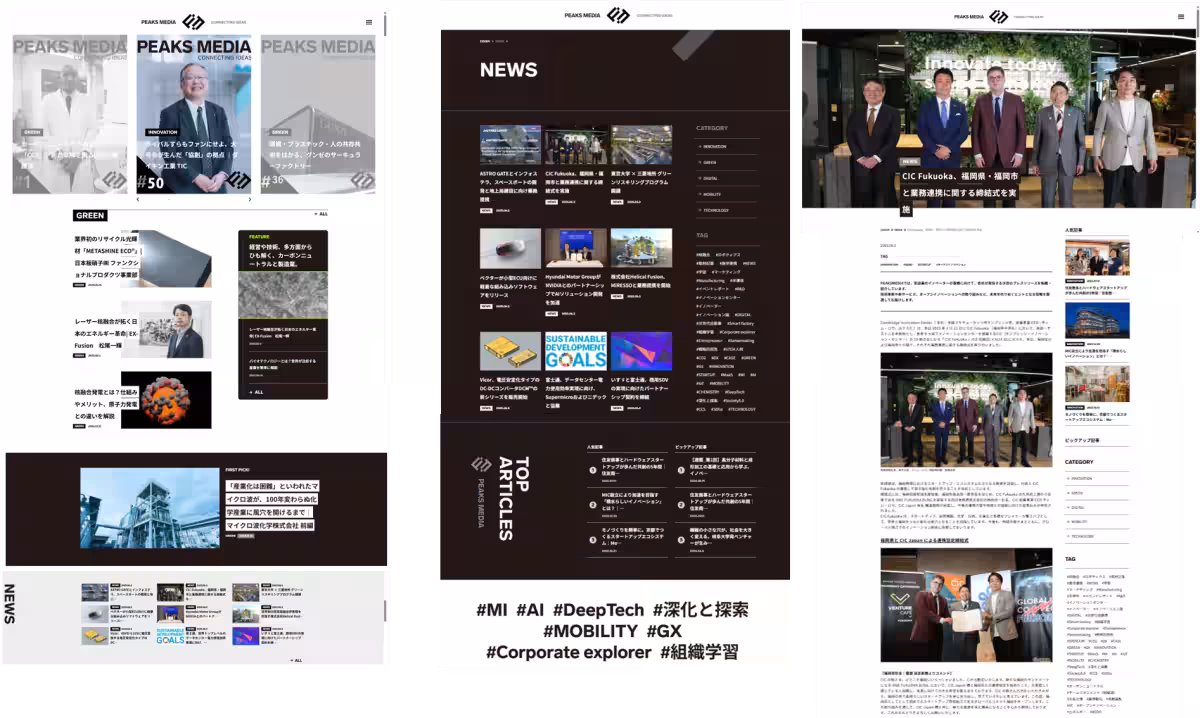Open the FIRST PICK microwave chemistry article image
Image resolution: width=1200 pixels, height=718 pixels.
[x=150, y=508]
